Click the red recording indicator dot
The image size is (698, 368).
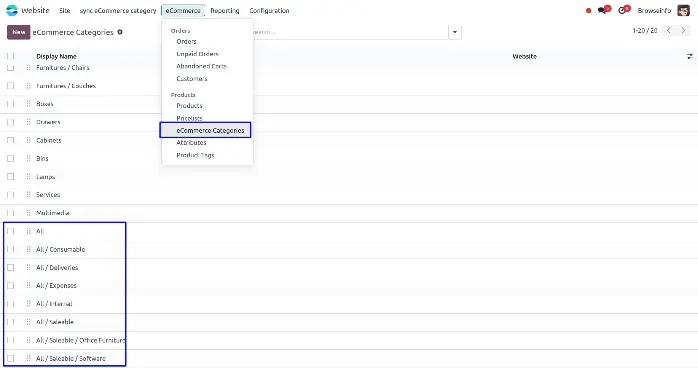pos(588,10)
